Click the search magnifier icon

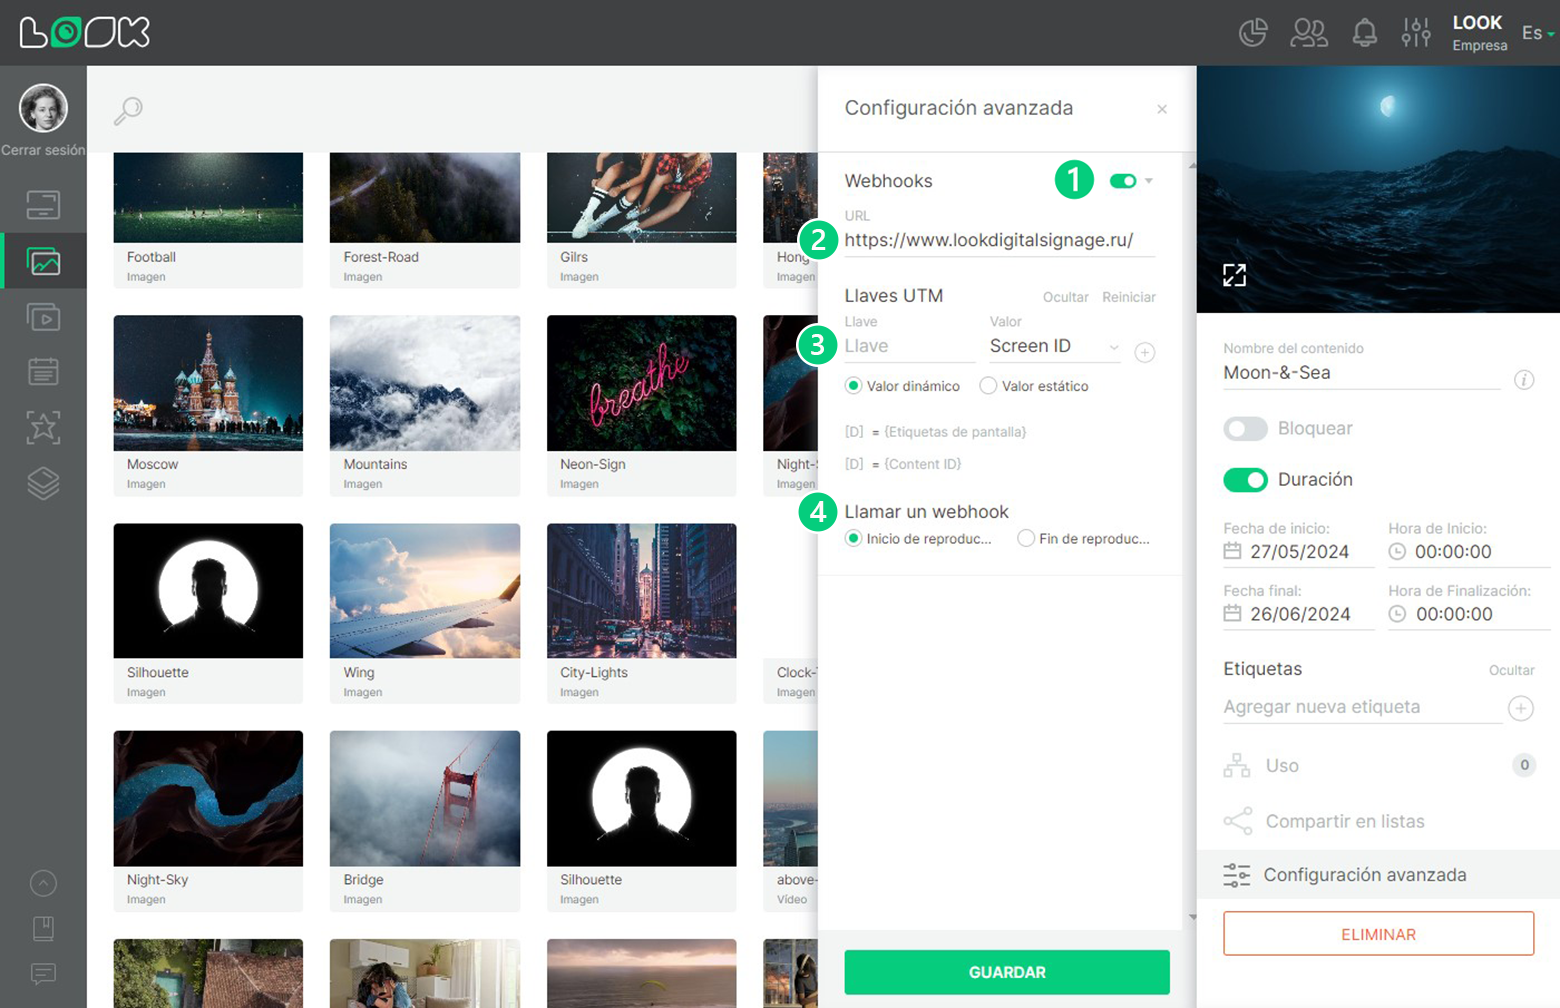128,110
